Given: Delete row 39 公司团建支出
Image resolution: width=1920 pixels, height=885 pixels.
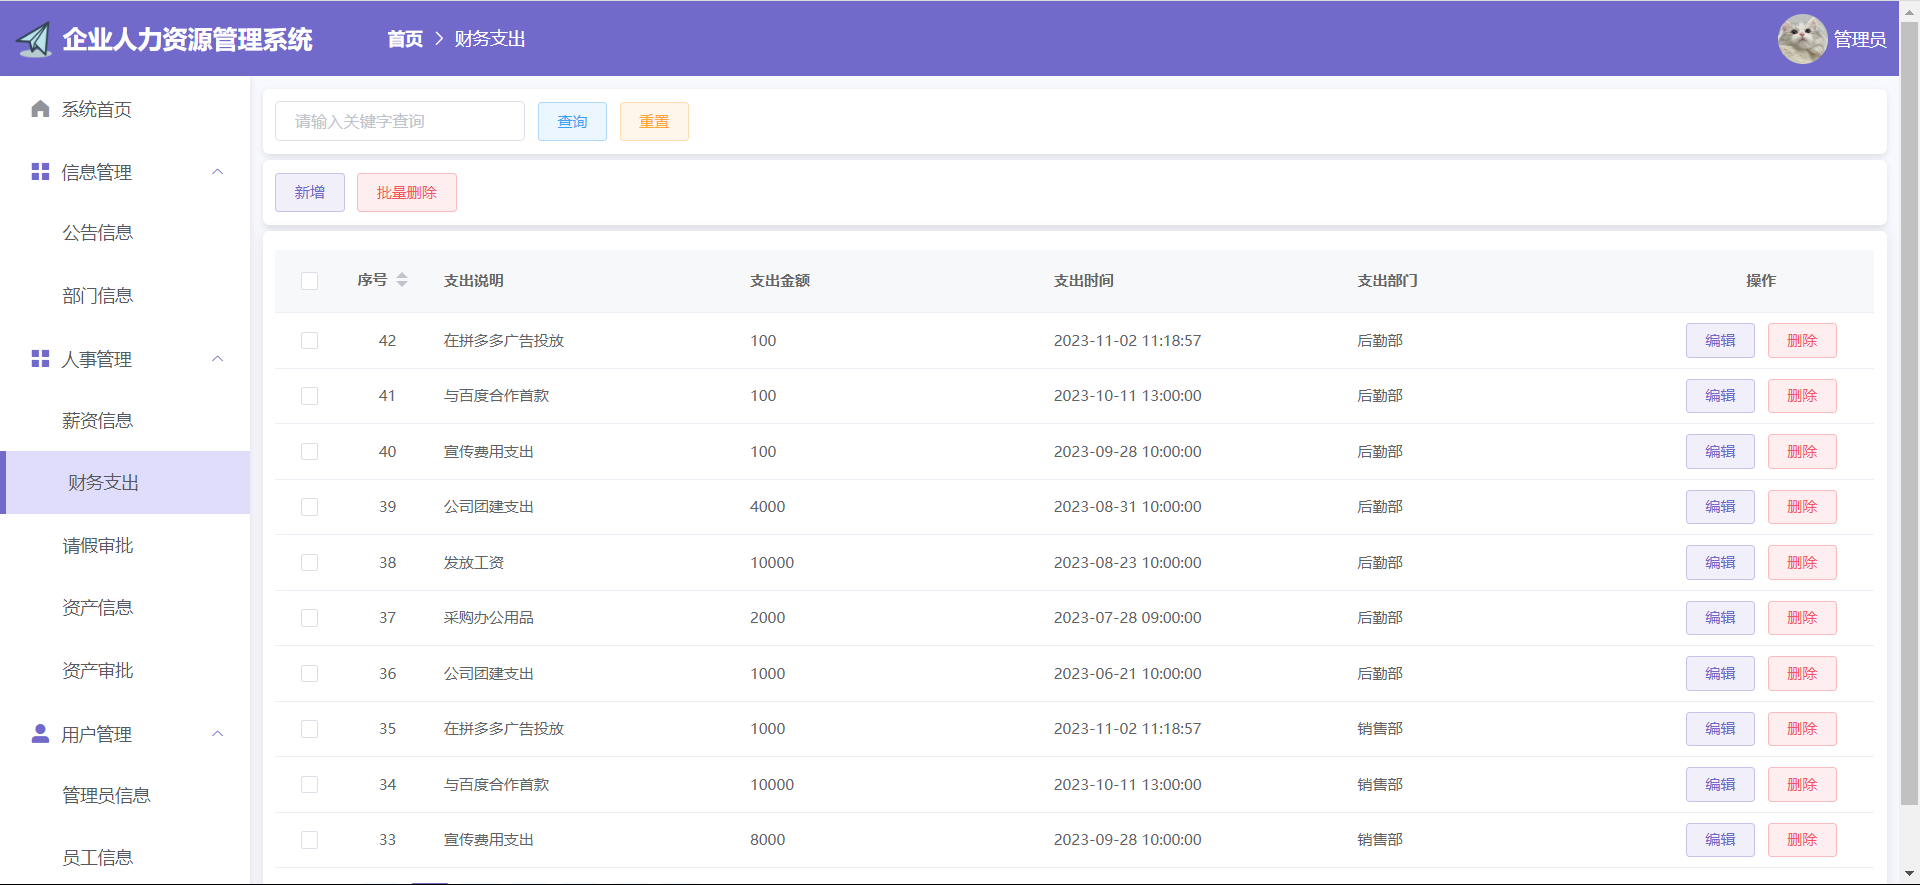Looking at the screenshot, I should [x=1802, y=507].
